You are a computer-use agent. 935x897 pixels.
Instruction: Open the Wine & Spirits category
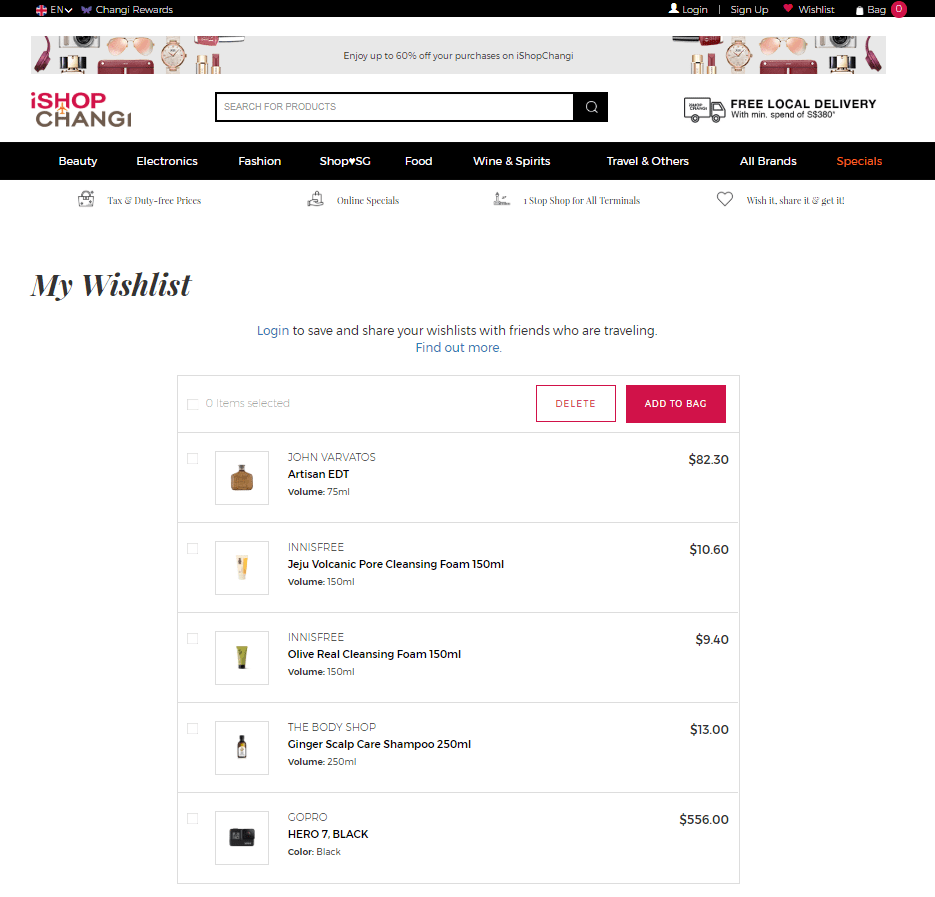click(512, 161)
